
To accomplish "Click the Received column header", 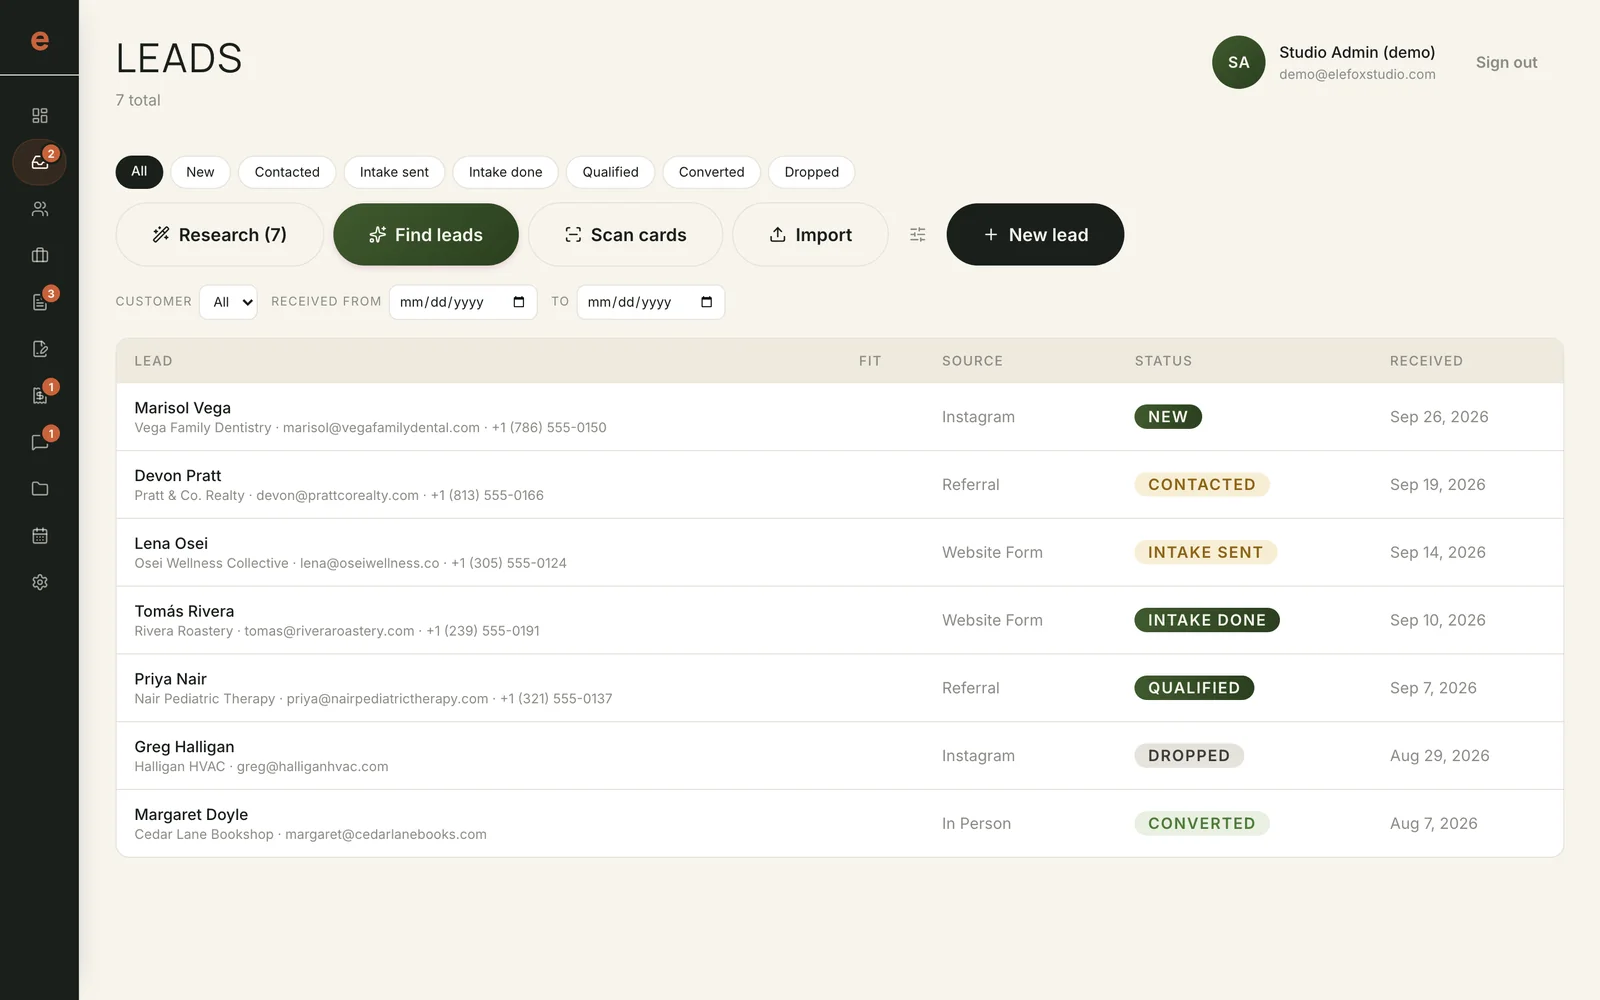I will click(x=1426, y=361).
